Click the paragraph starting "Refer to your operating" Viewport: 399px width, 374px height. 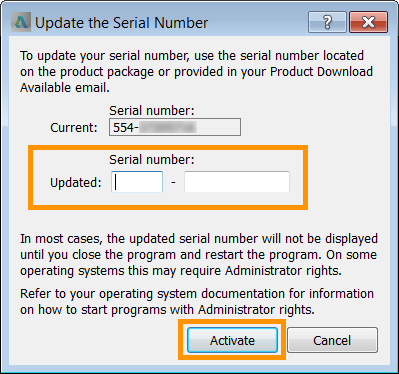click(197, 302)
